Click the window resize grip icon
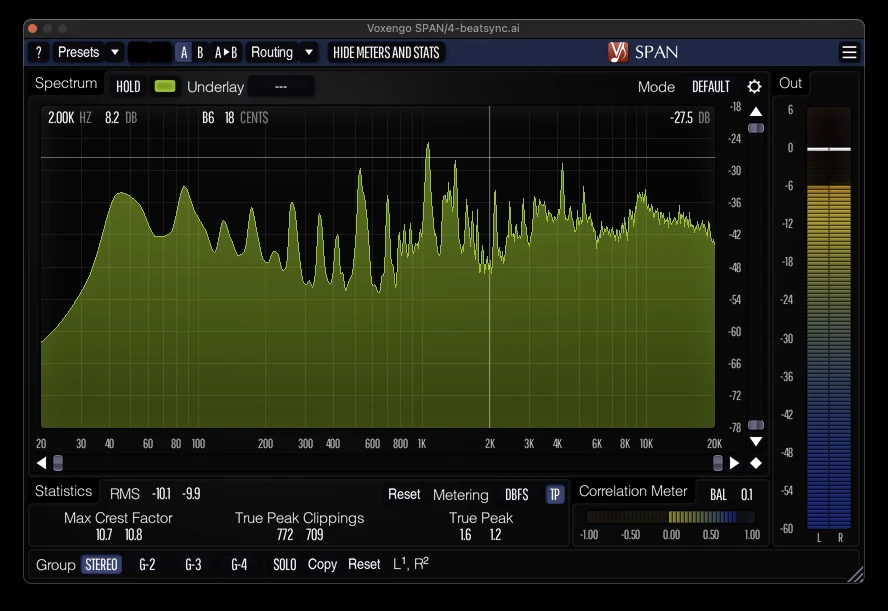 coord(855,574)
